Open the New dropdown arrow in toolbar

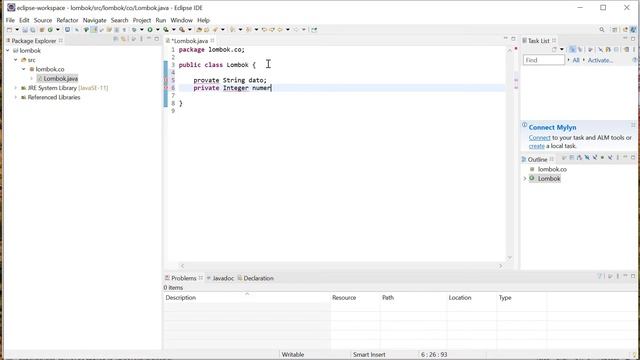coord(17,30)
